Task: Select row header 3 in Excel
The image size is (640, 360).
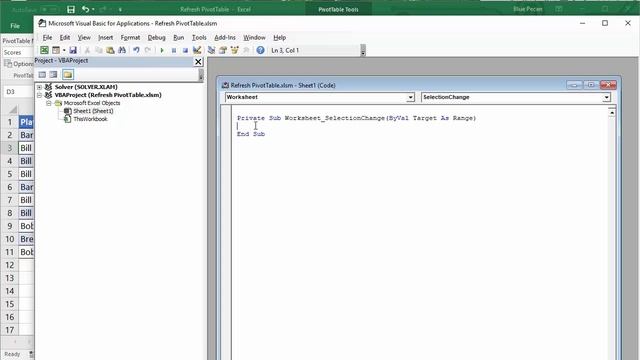Action: pyautogui.click(x=9, y=148)
